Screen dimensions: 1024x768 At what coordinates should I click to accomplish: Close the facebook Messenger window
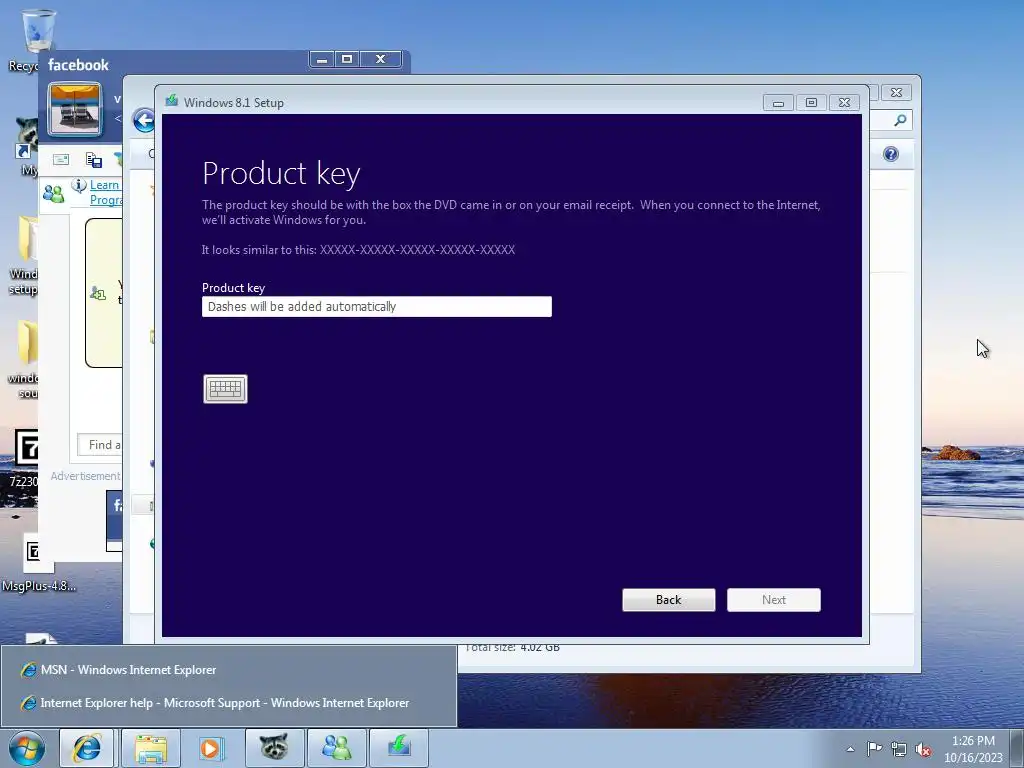click(380, 59)
